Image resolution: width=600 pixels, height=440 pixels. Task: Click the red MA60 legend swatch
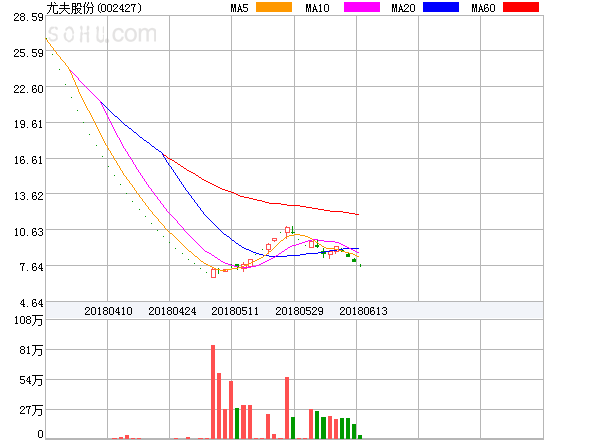tap(521, 7)
